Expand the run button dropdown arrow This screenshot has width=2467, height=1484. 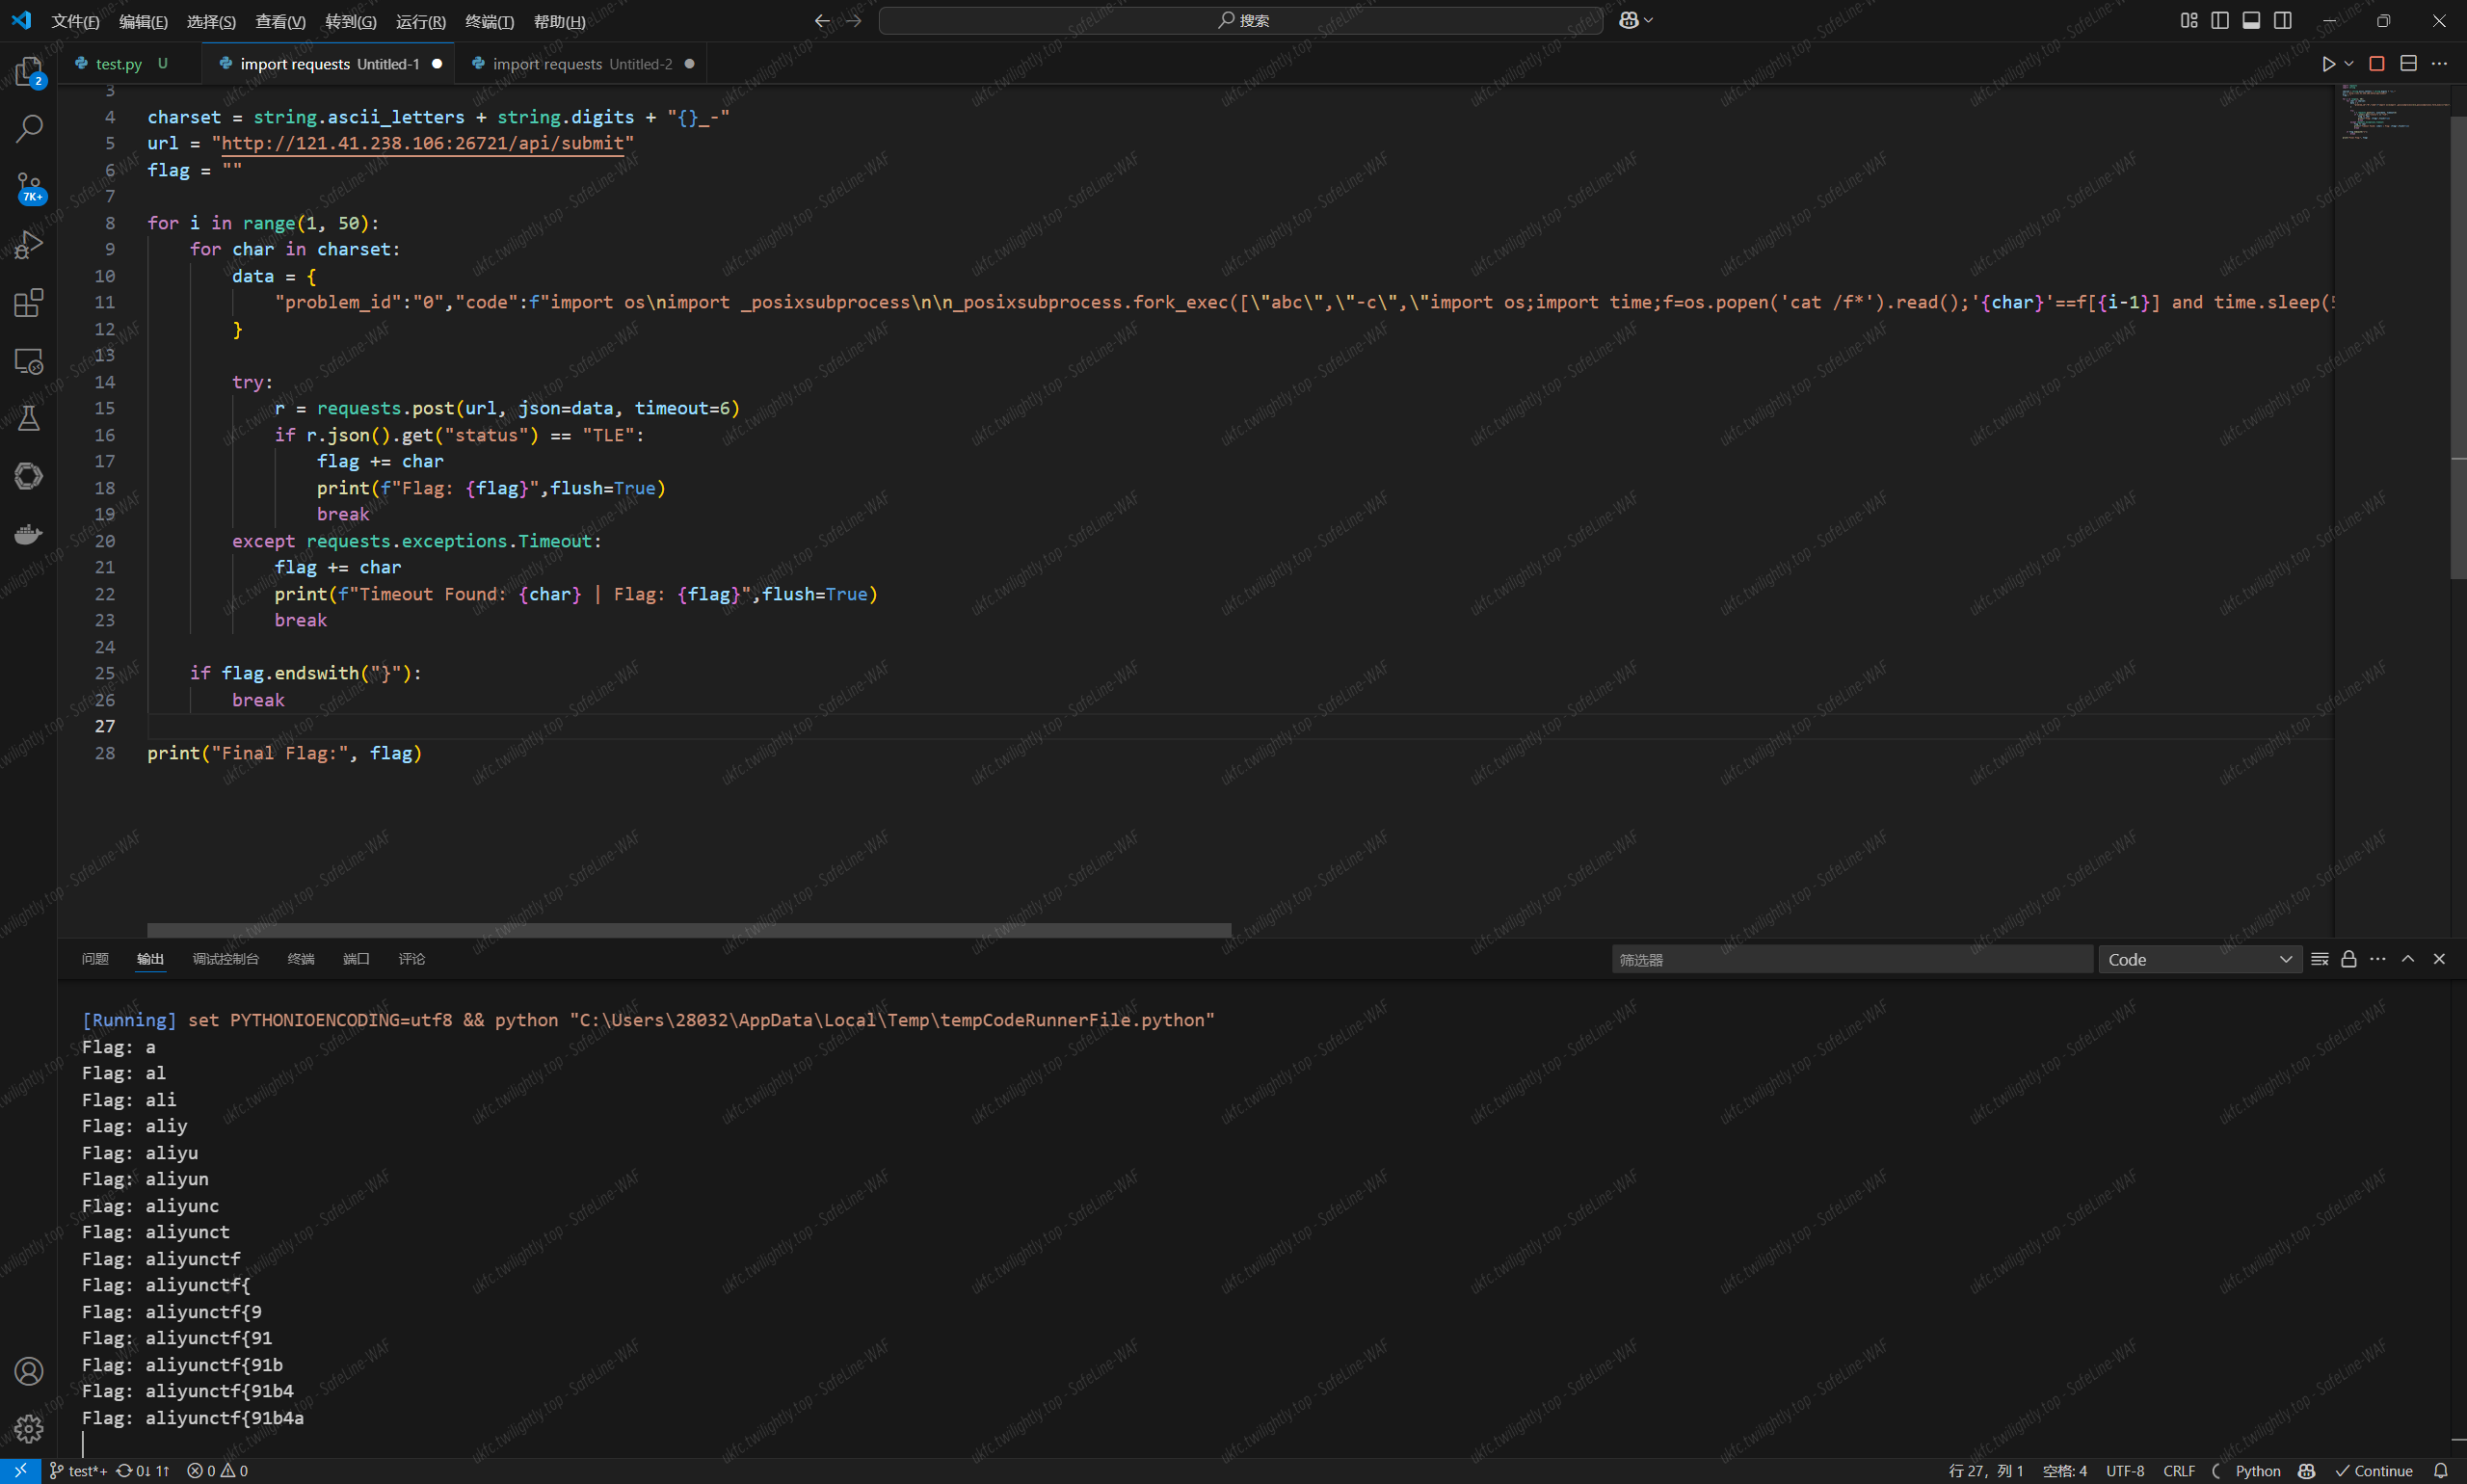[x=2349, y=64]
